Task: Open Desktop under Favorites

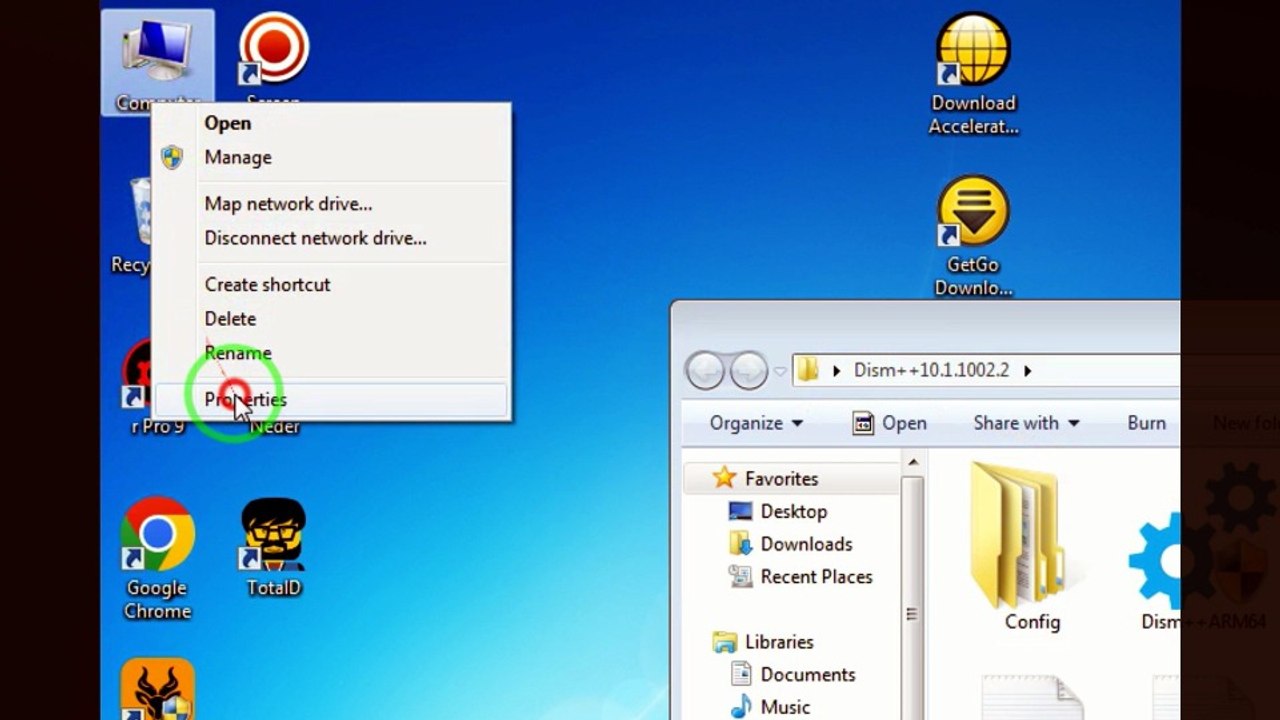Action: [x=778, y=512]
